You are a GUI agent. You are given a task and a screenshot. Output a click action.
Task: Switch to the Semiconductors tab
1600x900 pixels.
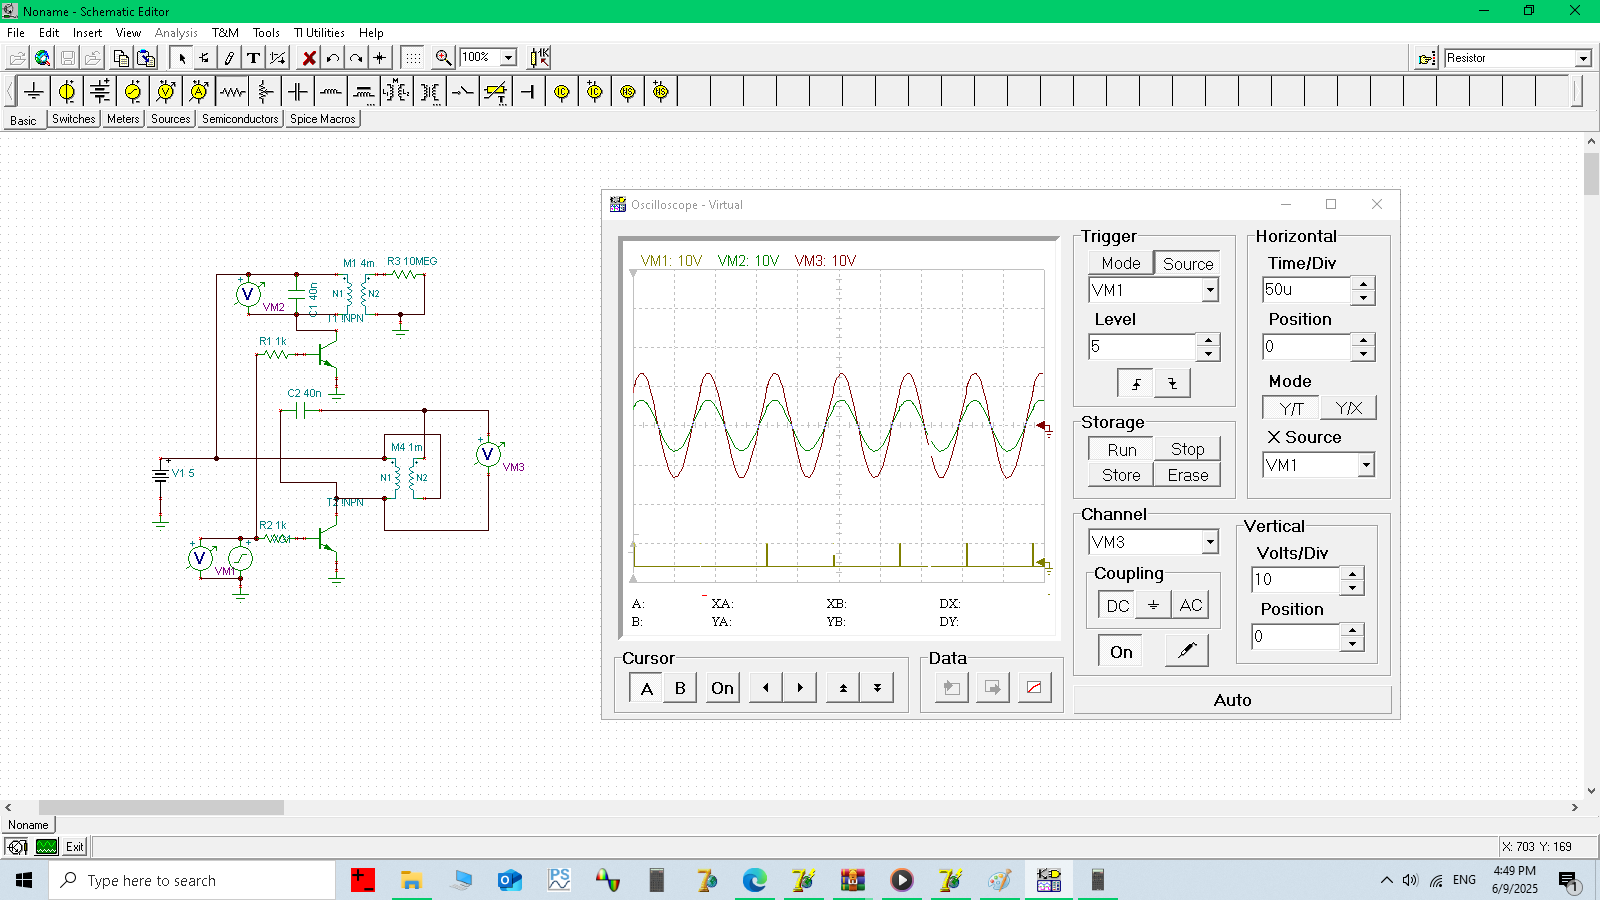pos(240,119)
